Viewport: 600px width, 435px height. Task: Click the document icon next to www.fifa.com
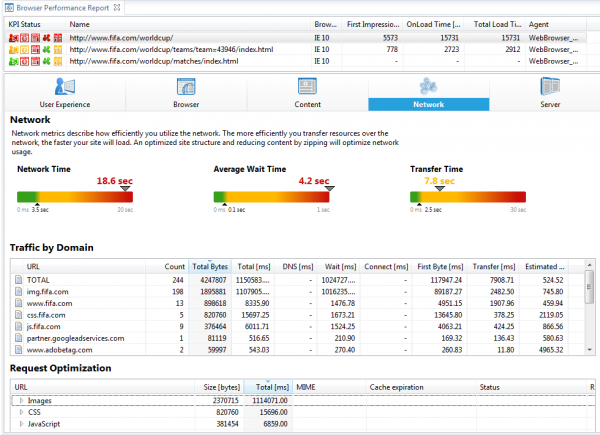click(x=18, y=303)
